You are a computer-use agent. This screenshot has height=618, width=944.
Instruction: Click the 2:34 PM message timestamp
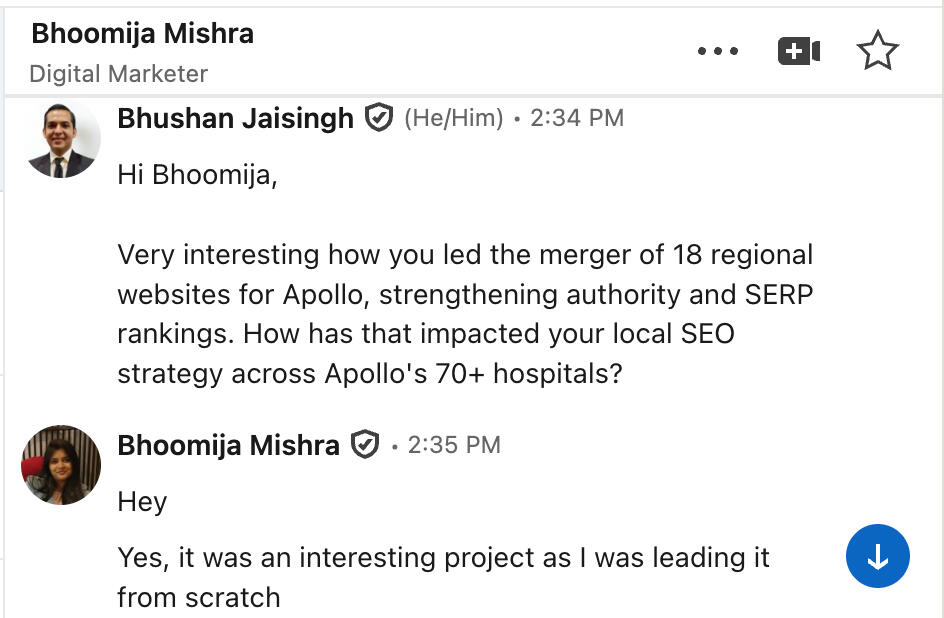pyautogui.click(x=577, y=118)
